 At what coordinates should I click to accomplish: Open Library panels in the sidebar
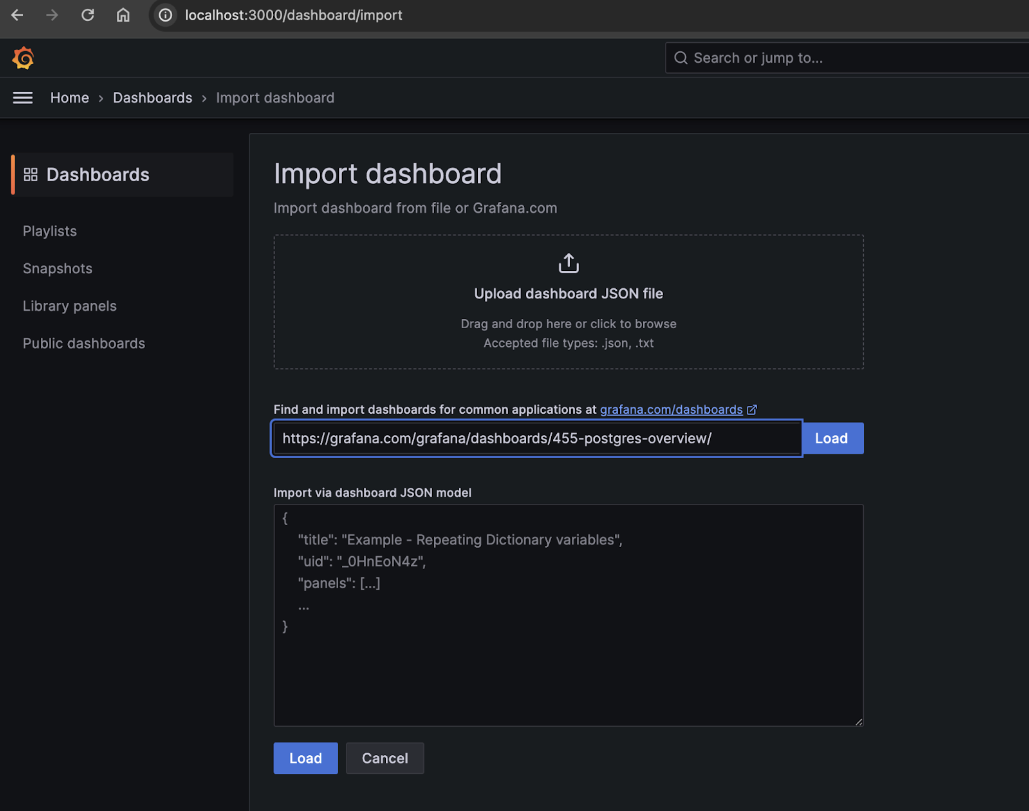point(69,306)
